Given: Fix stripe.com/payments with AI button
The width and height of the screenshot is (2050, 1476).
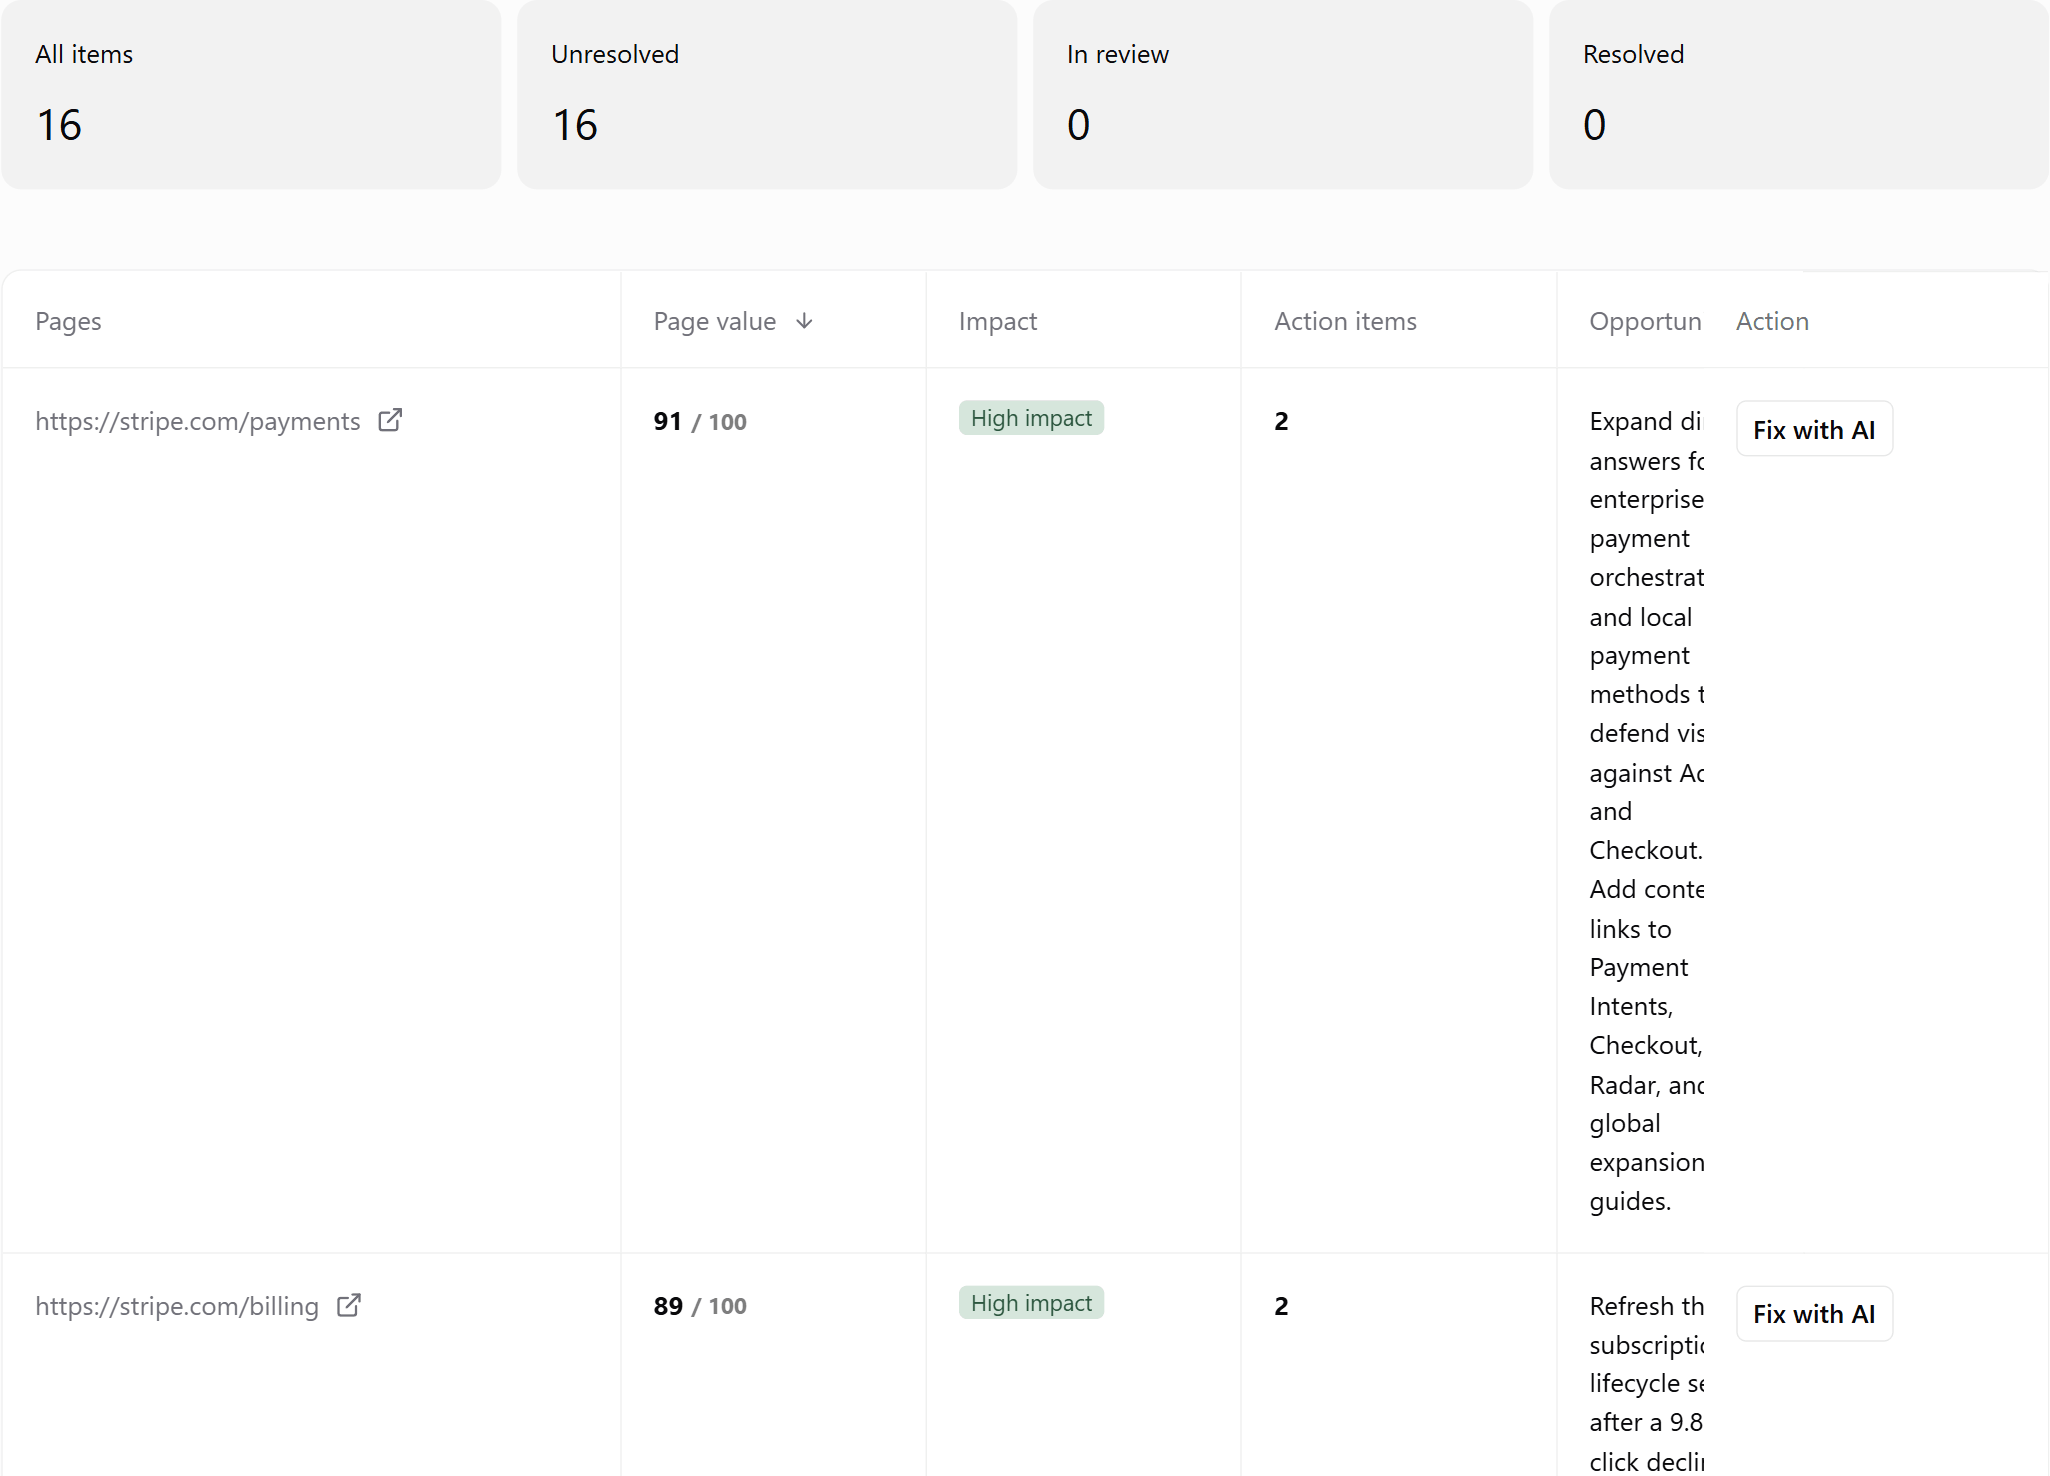Looking at the screenshot, I should [1814, 429].
